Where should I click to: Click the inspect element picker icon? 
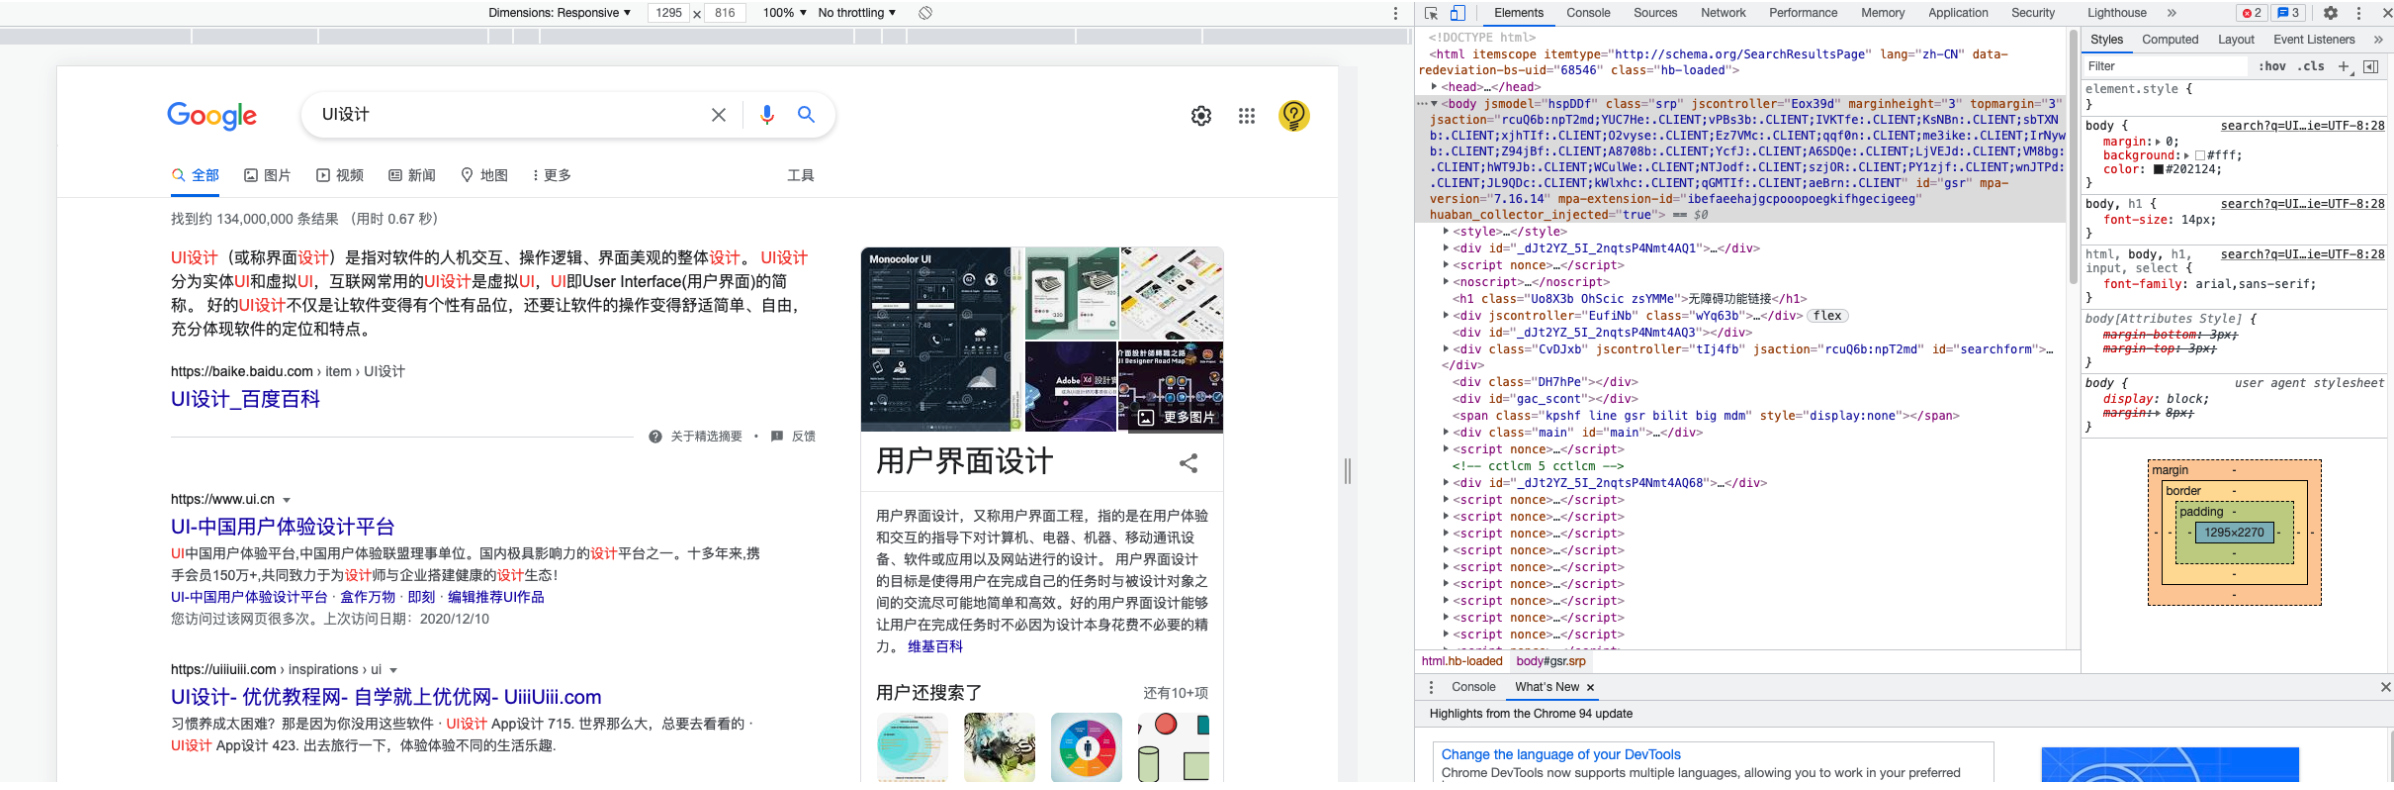point(1431,13)
